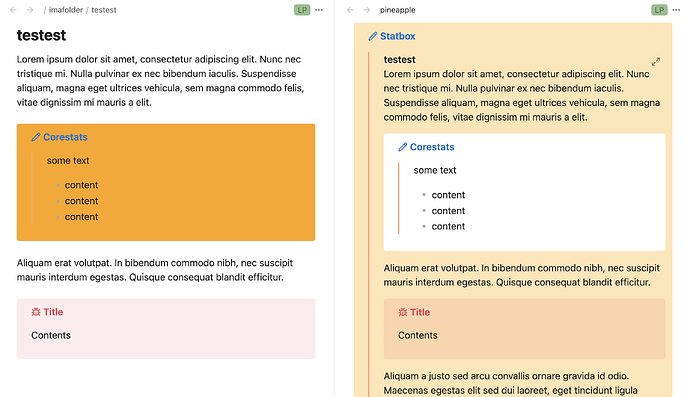Image resolution: width=690 pixels, height=397 pixels.
Task: Open more options menu in pineapple pane
Action: pyautogui.click(x=676, y=10)
